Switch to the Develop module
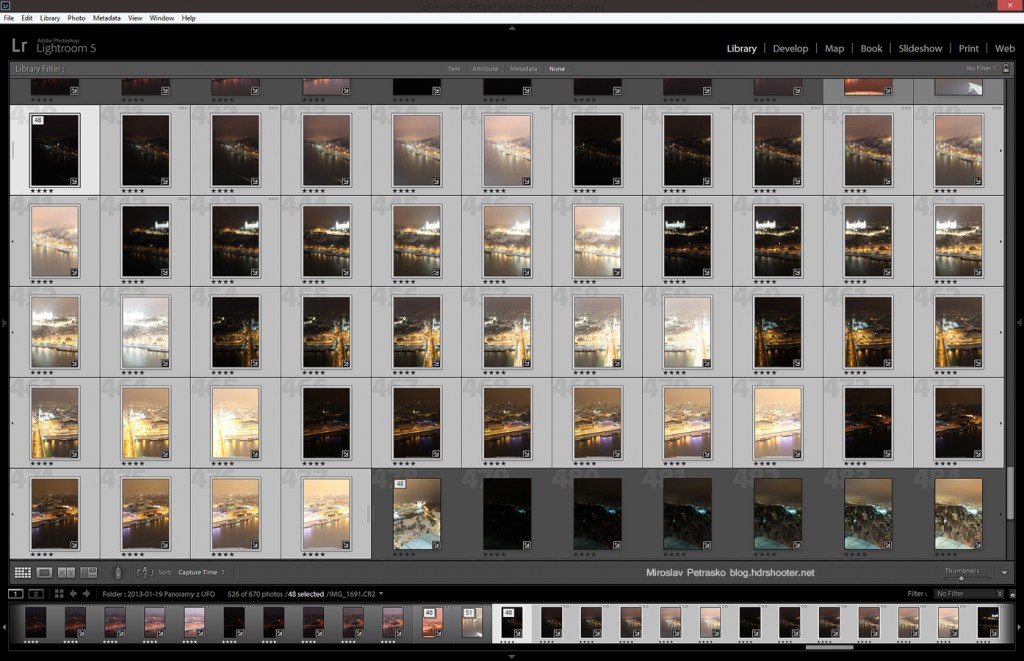 click(x=790, y=48)
